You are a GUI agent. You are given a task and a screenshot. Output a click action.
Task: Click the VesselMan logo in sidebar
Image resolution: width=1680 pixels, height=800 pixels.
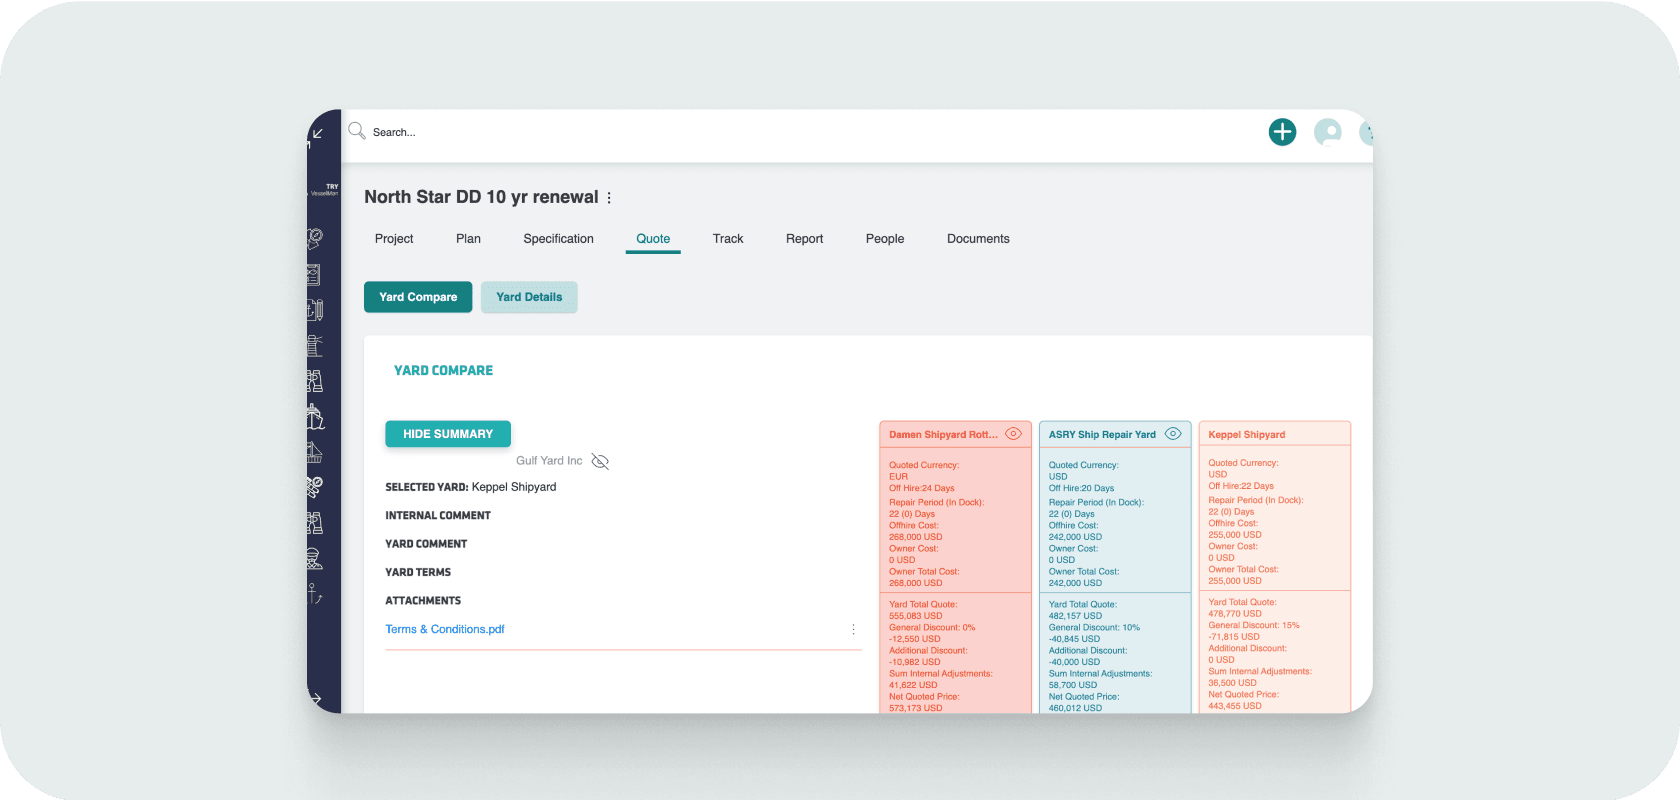[324, 190]
